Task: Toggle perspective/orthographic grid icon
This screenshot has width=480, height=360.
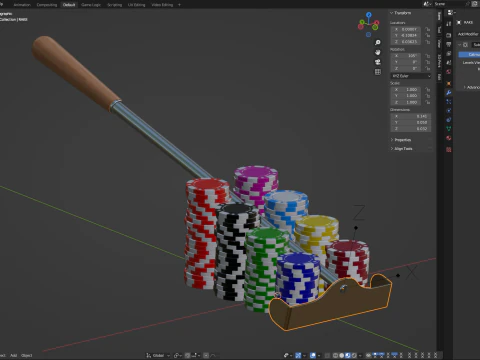Action: tap(378, 72)
